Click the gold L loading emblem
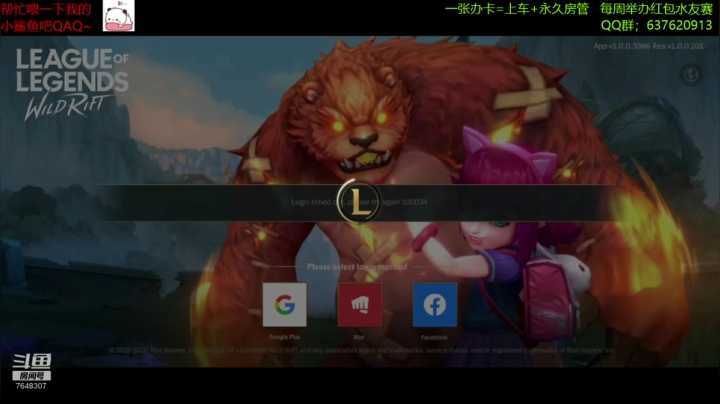Screen dimensions: 720x404 (359, 202)
